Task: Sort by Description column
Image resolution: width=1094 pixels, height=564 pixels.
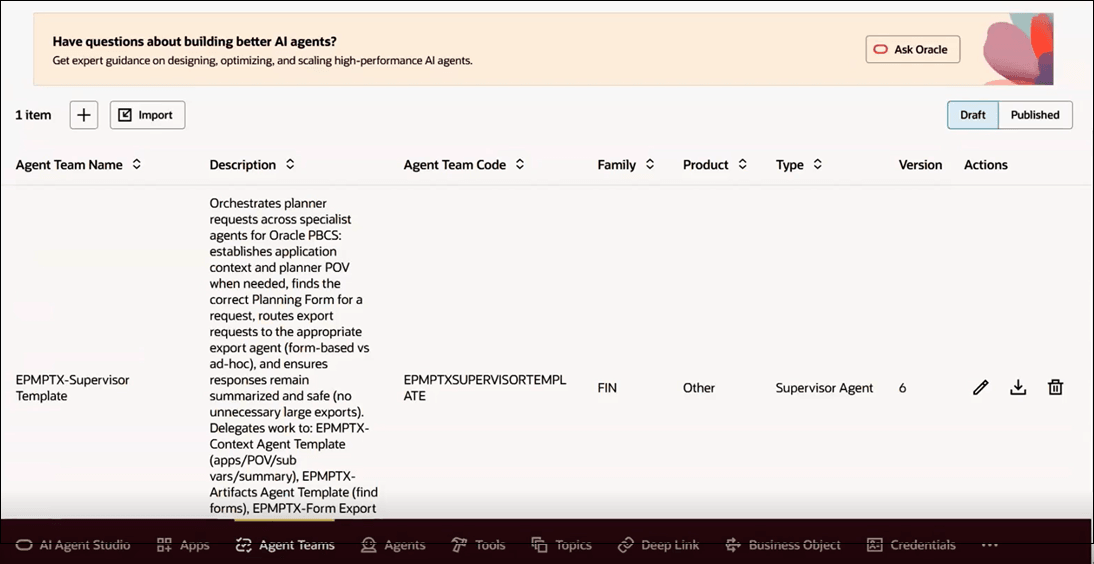Action: [x=290, y=165]
